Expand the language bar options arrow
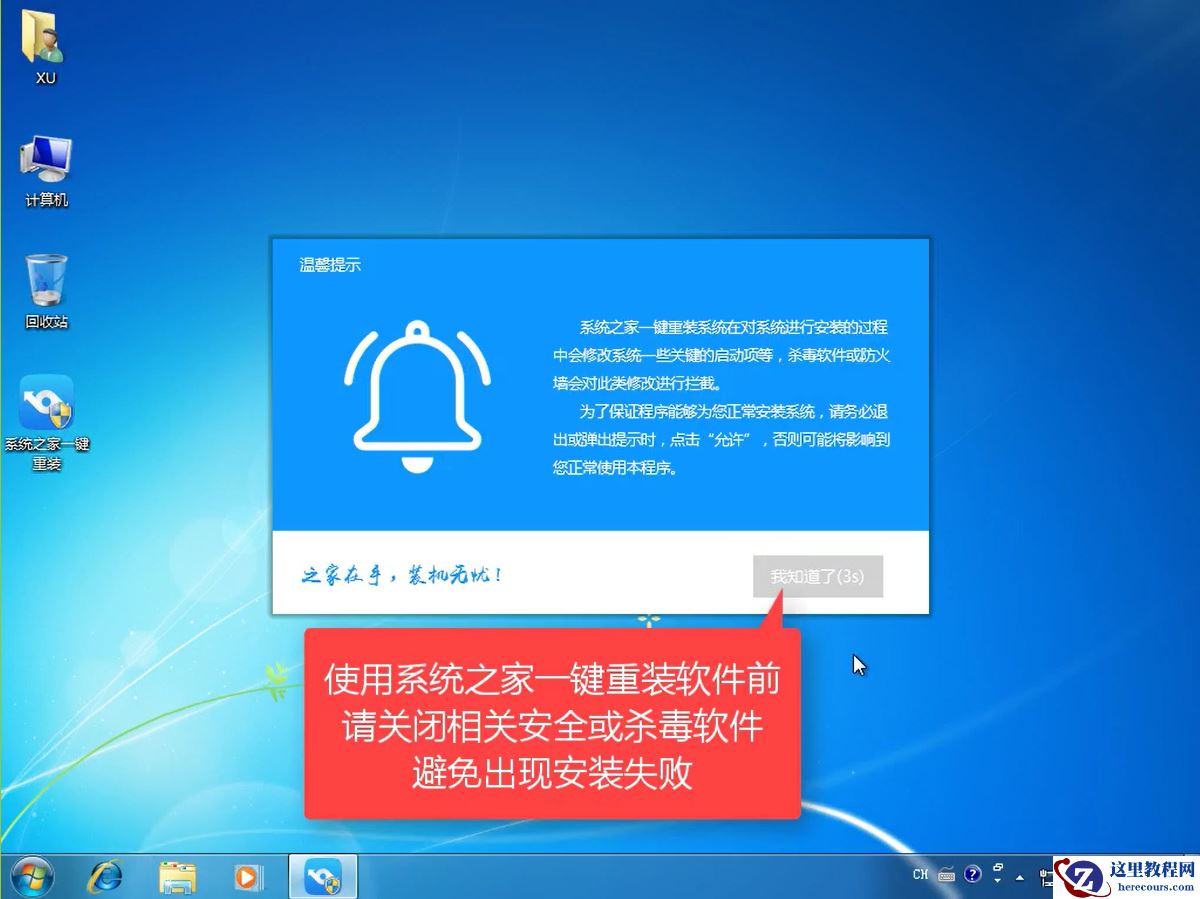 pos(997,881)
